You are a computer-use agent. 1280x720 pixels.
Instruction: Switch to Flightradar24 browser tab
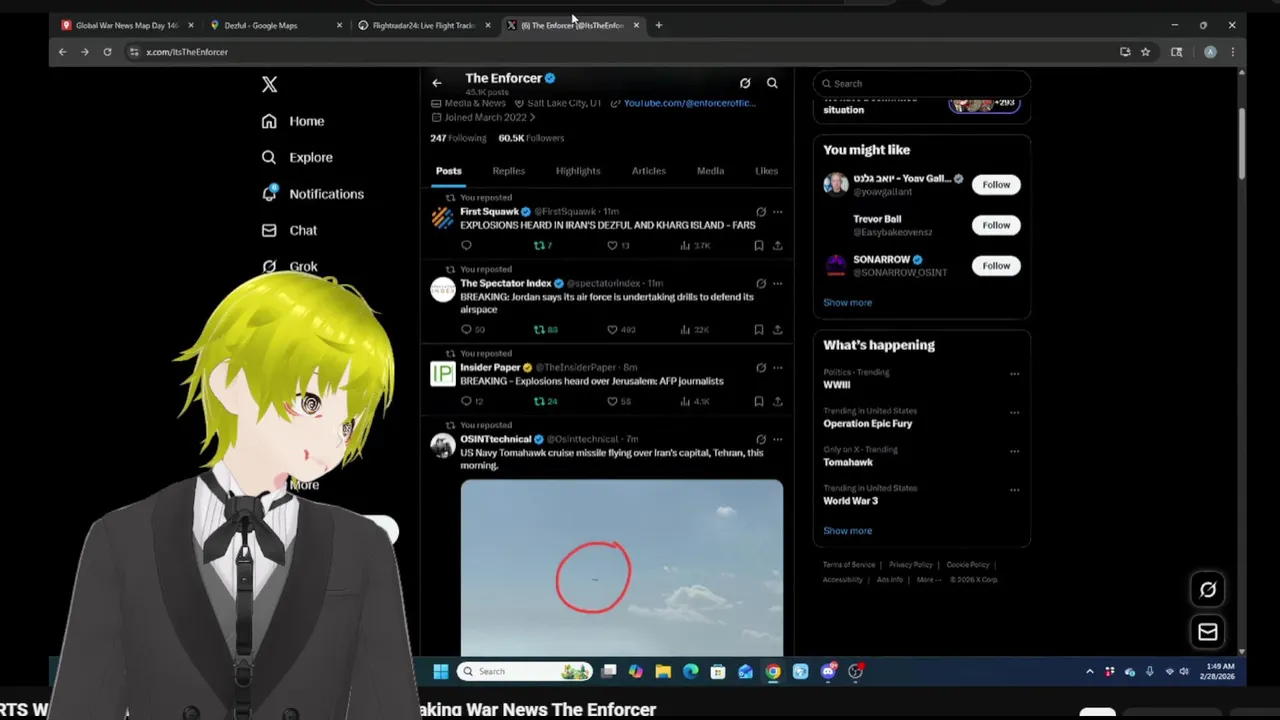click(x=425, y=25)
